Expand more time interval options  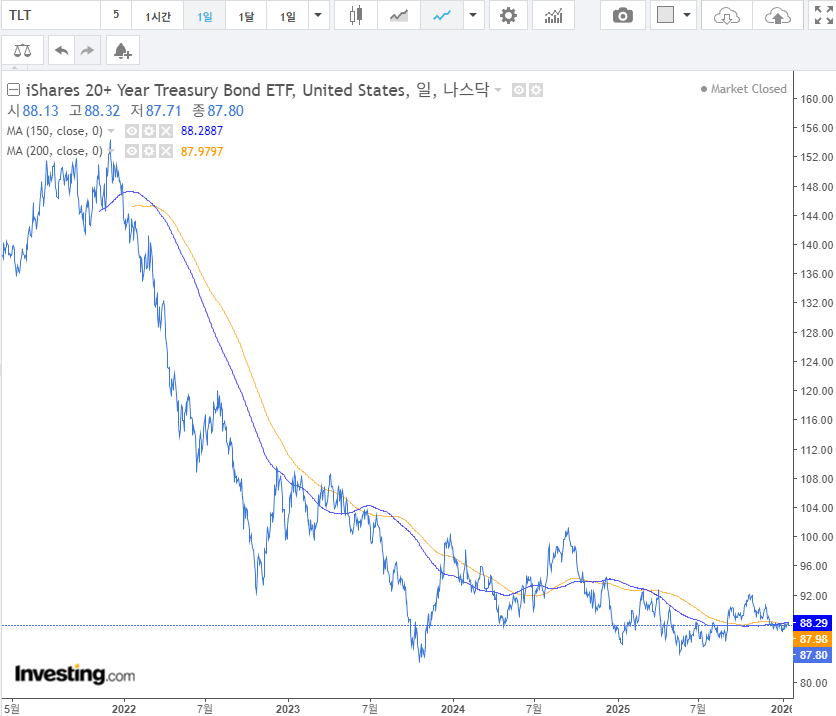pos(318,15)
